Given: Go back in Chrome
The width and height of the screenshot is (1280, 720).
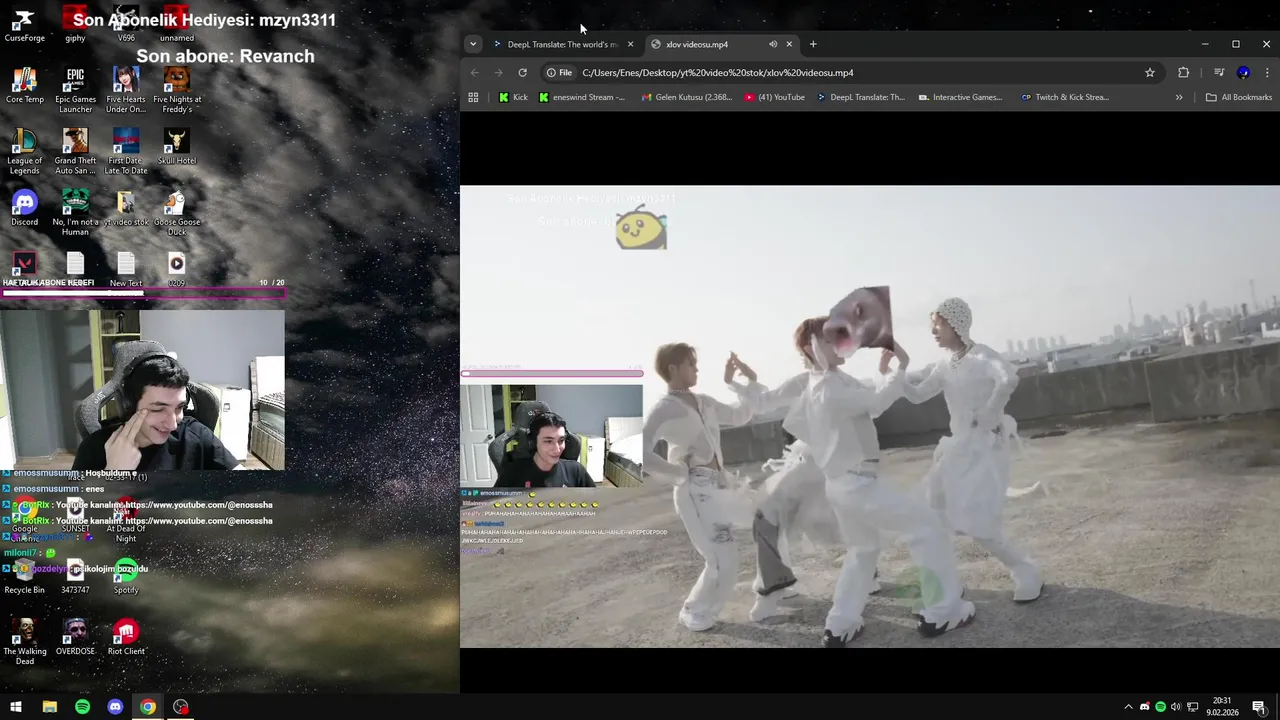Looking at the screenshot, I should point(475,72).
